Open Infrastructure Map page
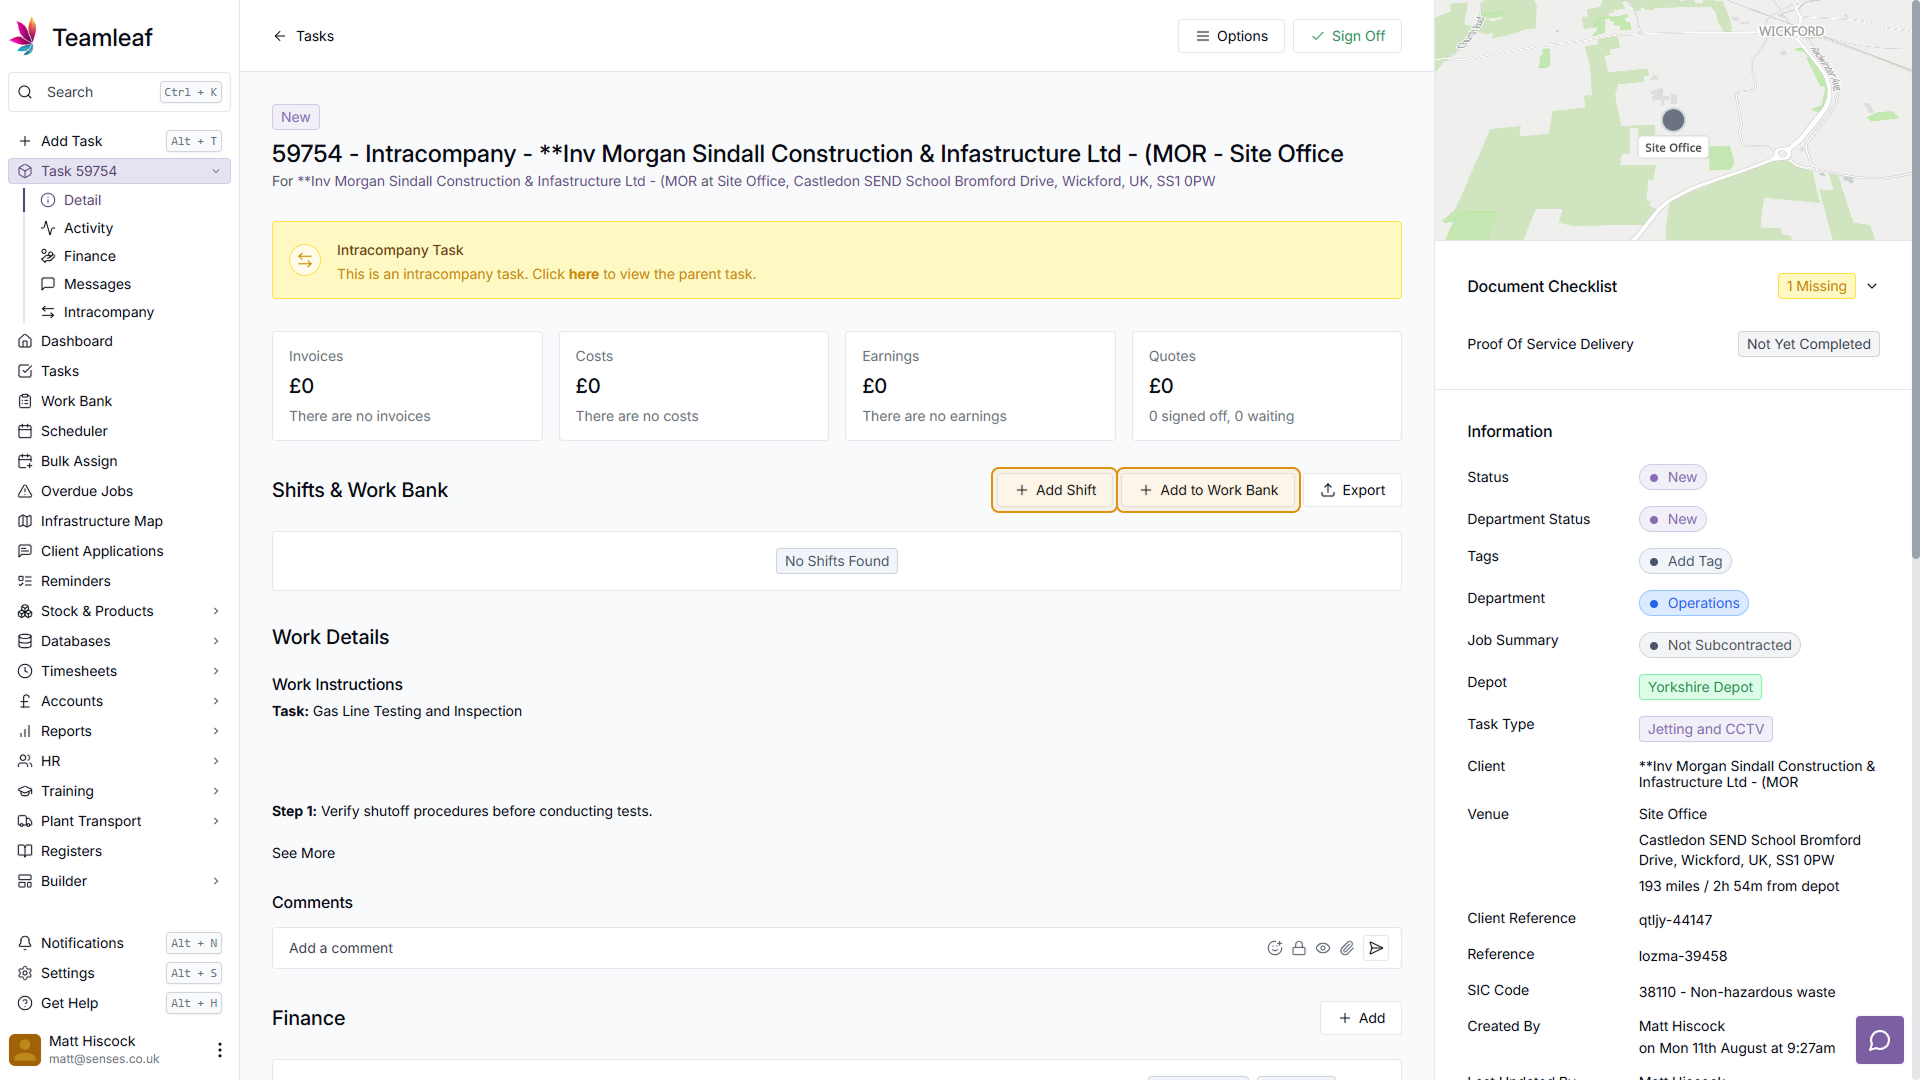Screen dimensions: 1920x1080 (x=120, y=521)
